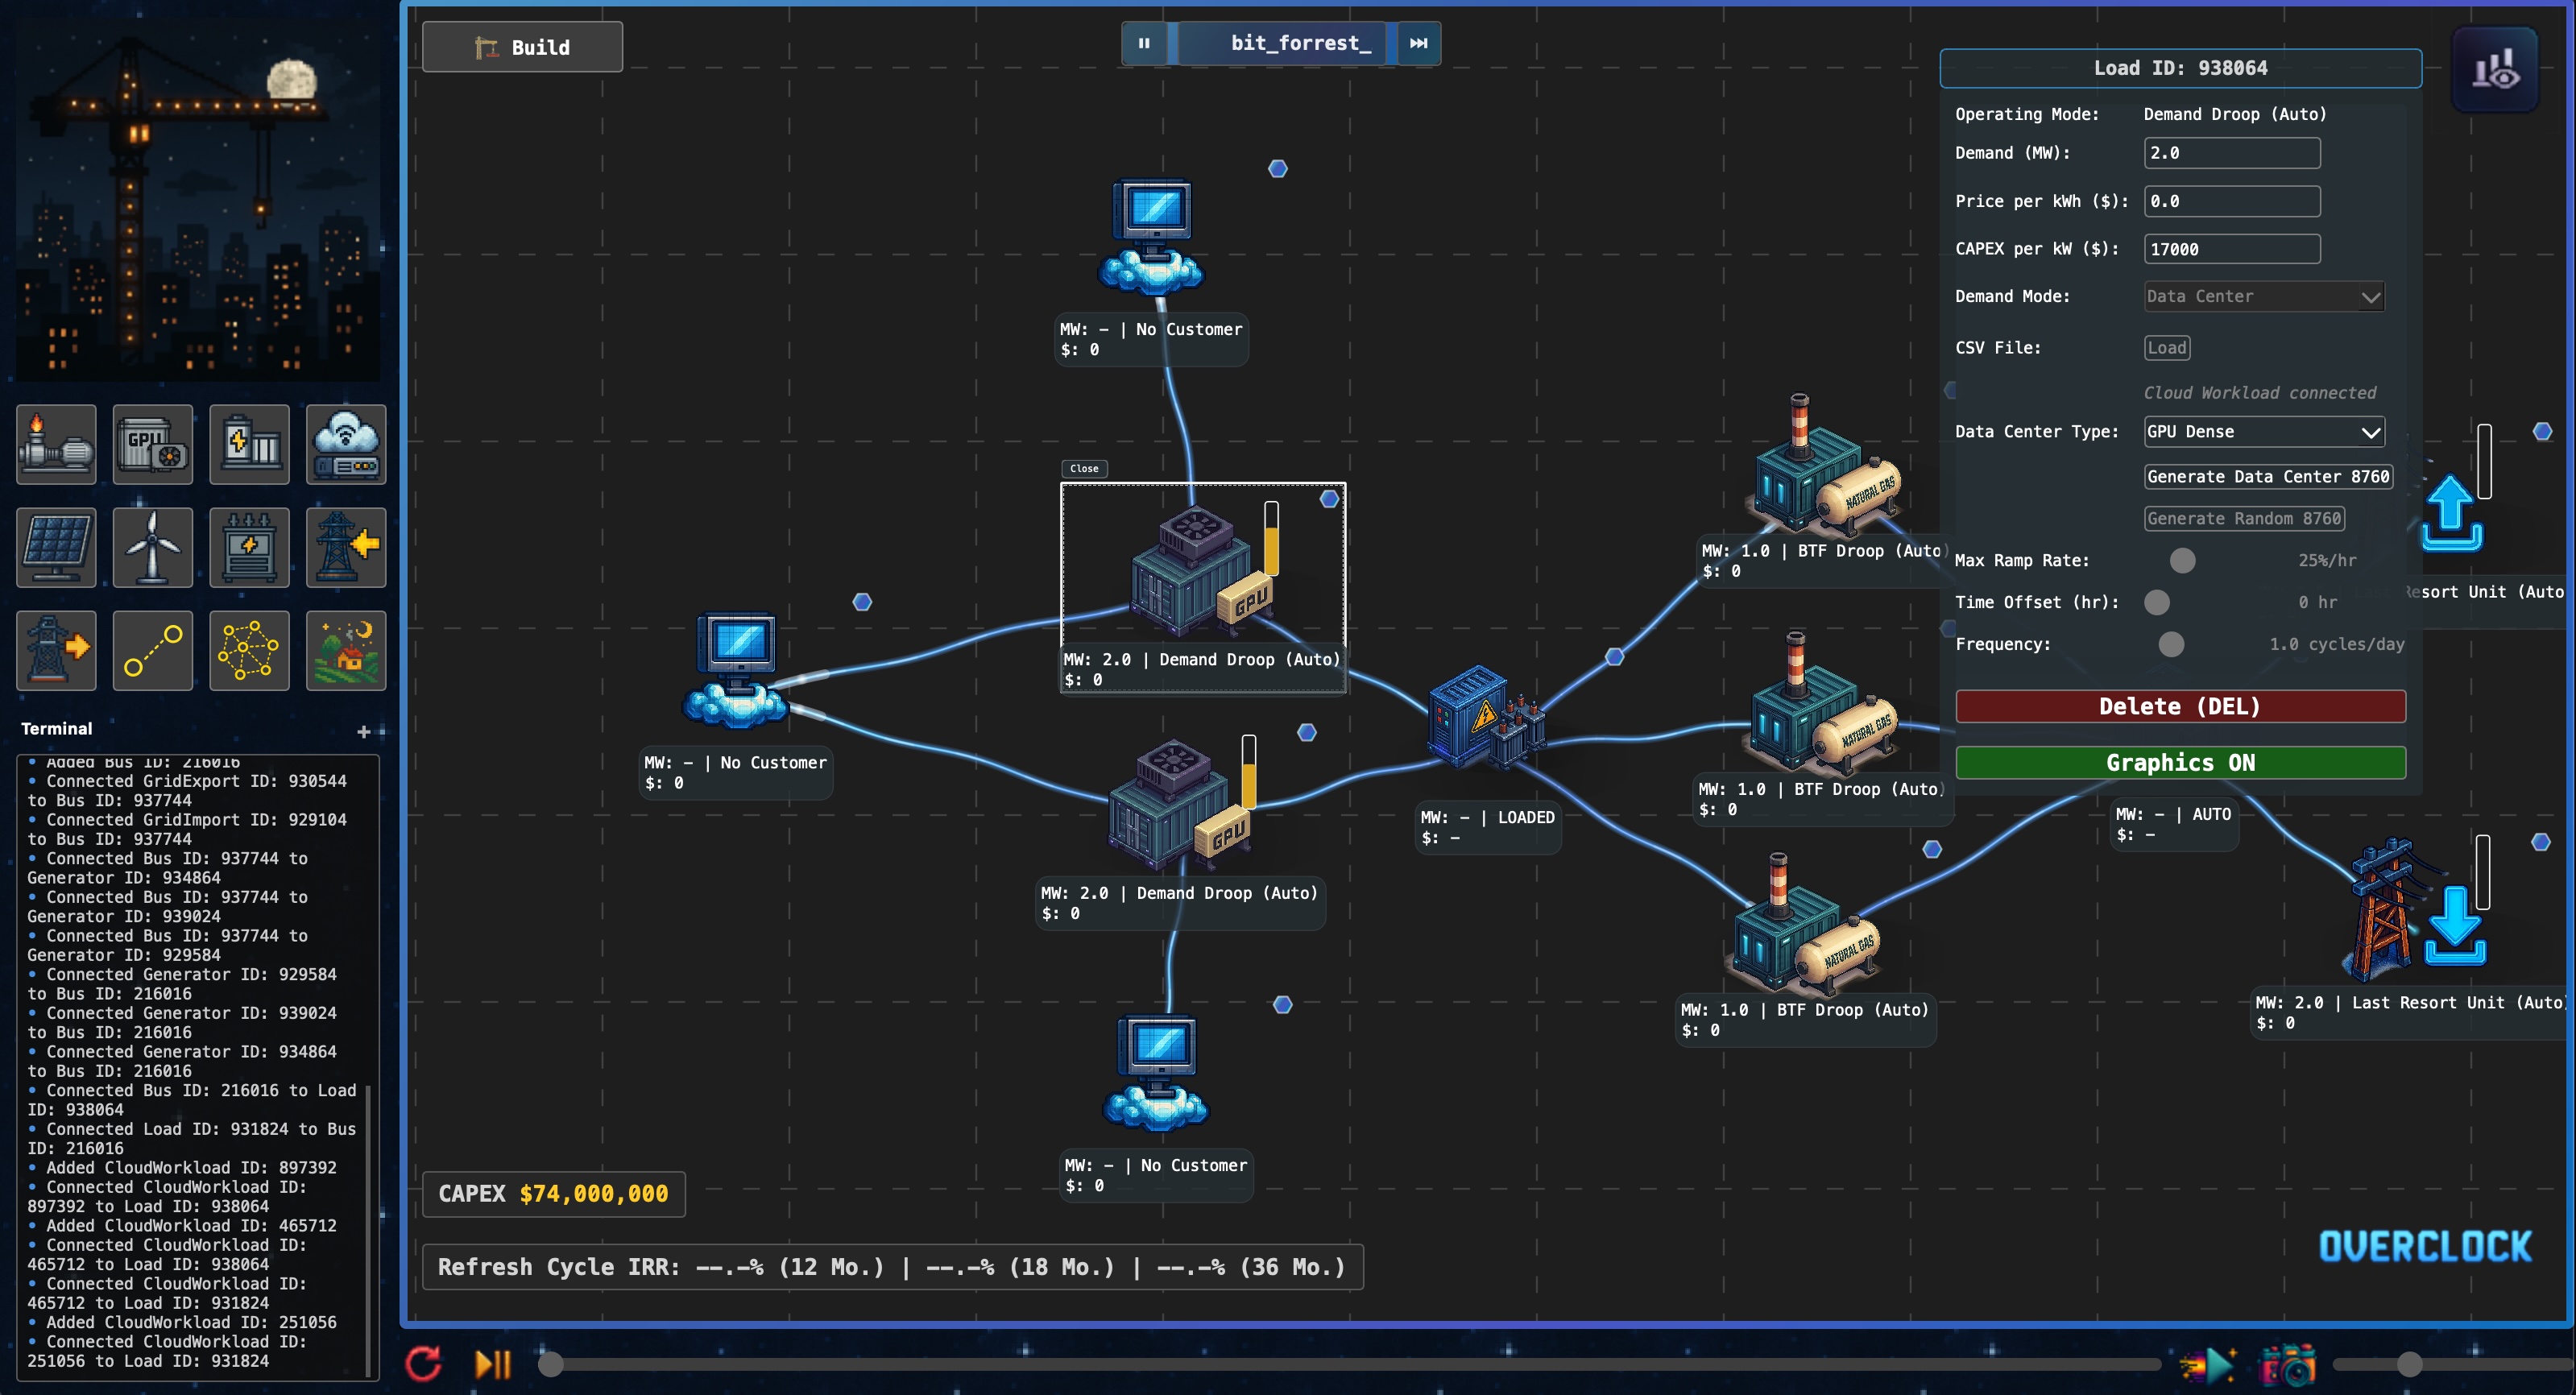Select the battery storage tool
Viewport: 2576px width, 1395px height.
[x=249, y=444]
